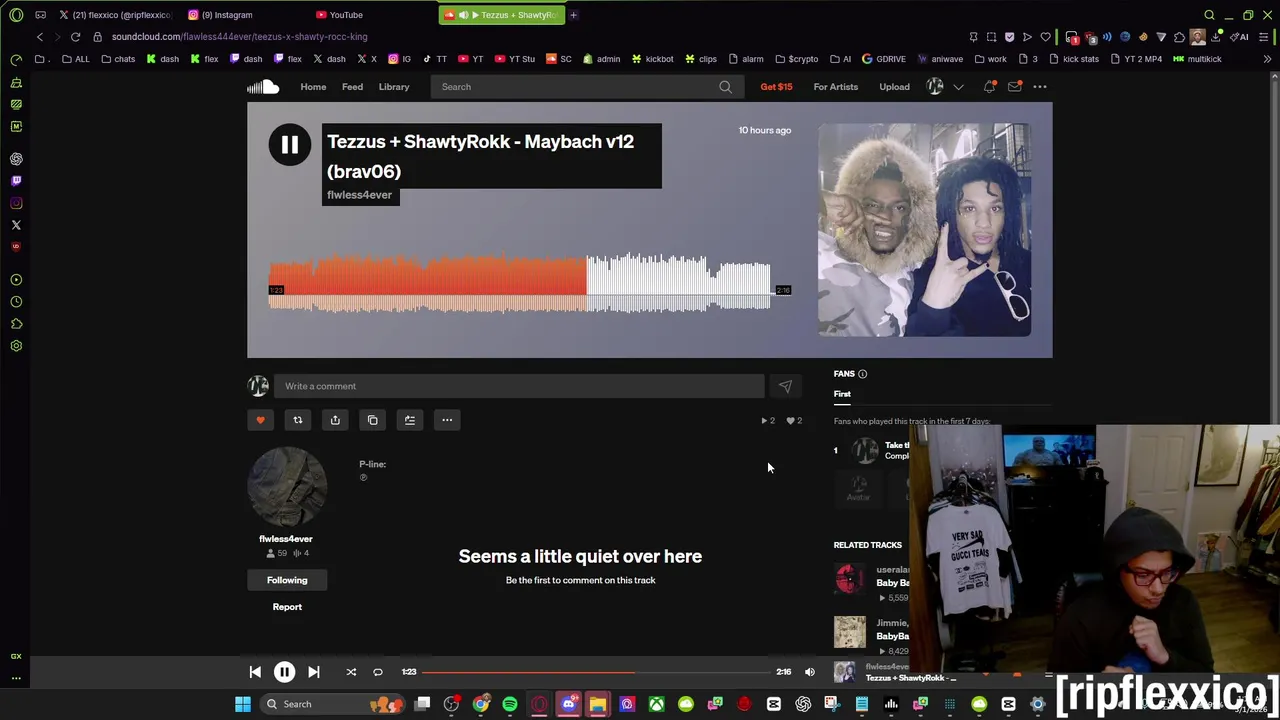Show the Fans info tooltip icon
This screenshot has height=720, width=1280.
click(x=862, y=374)
